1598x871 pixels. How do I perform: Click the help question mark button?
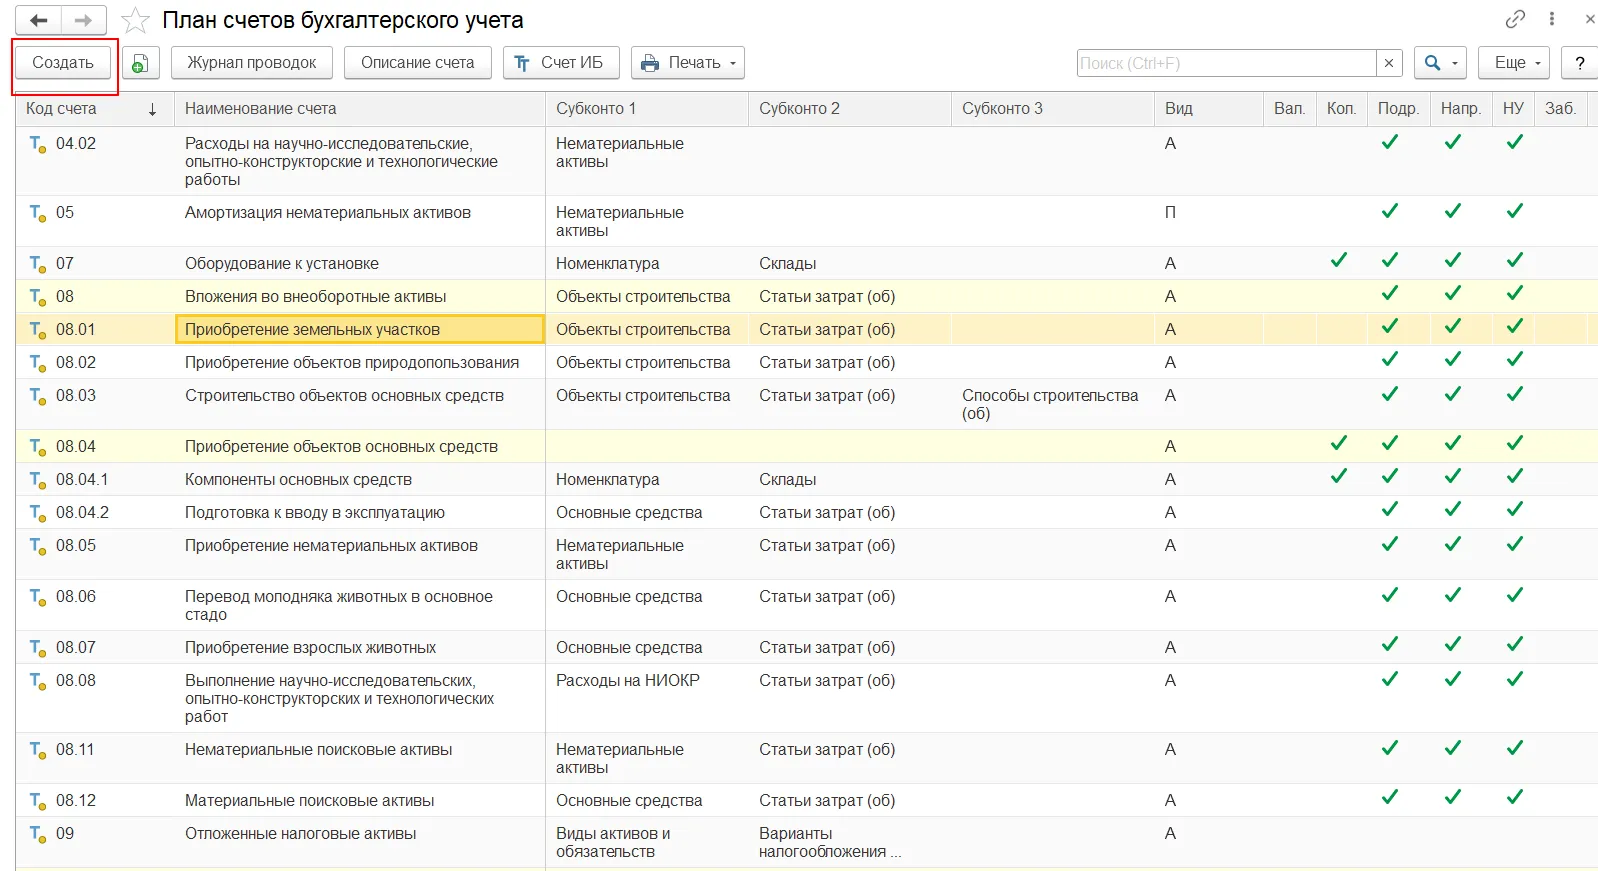pos(1580,63)
